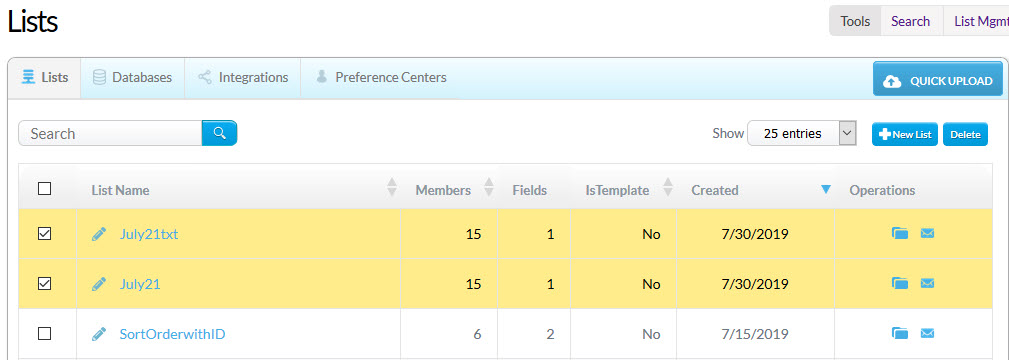This screenshot has width=1009, height=360.
Task: Click the pencil edit icon for July21
Action: tap(98, 283)
